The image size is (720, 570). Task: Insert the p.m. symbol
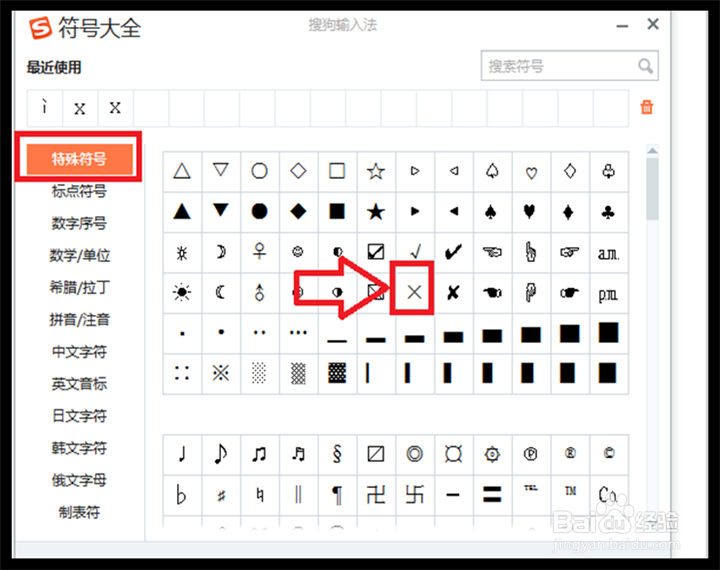click(x=608, y=293)
